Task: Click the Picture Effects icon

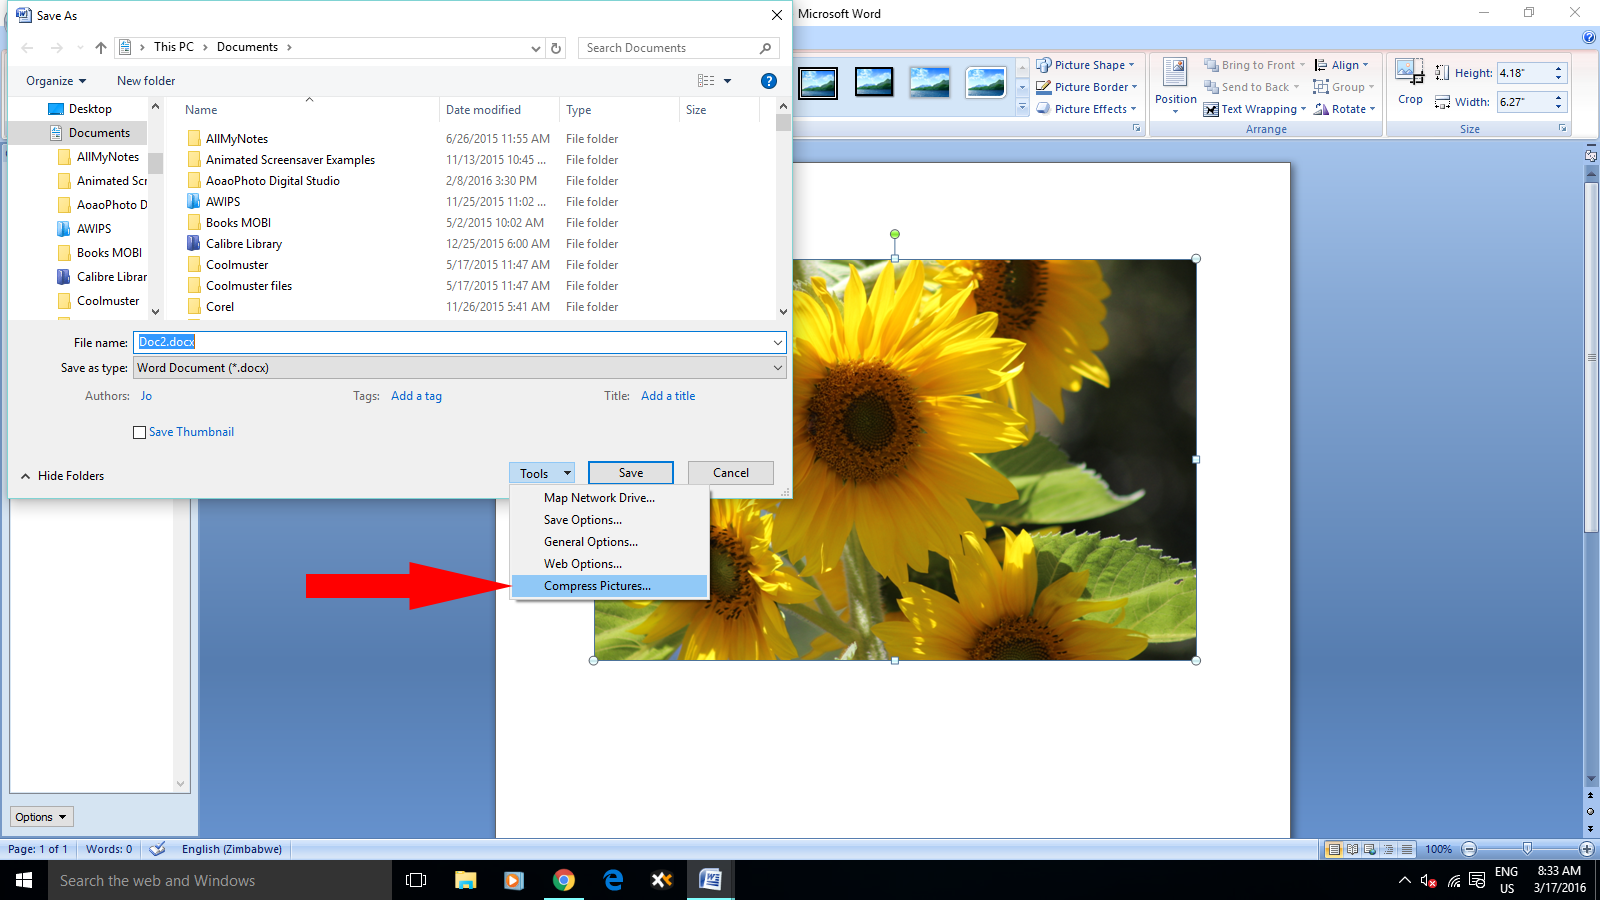Action: [1044, 109]
